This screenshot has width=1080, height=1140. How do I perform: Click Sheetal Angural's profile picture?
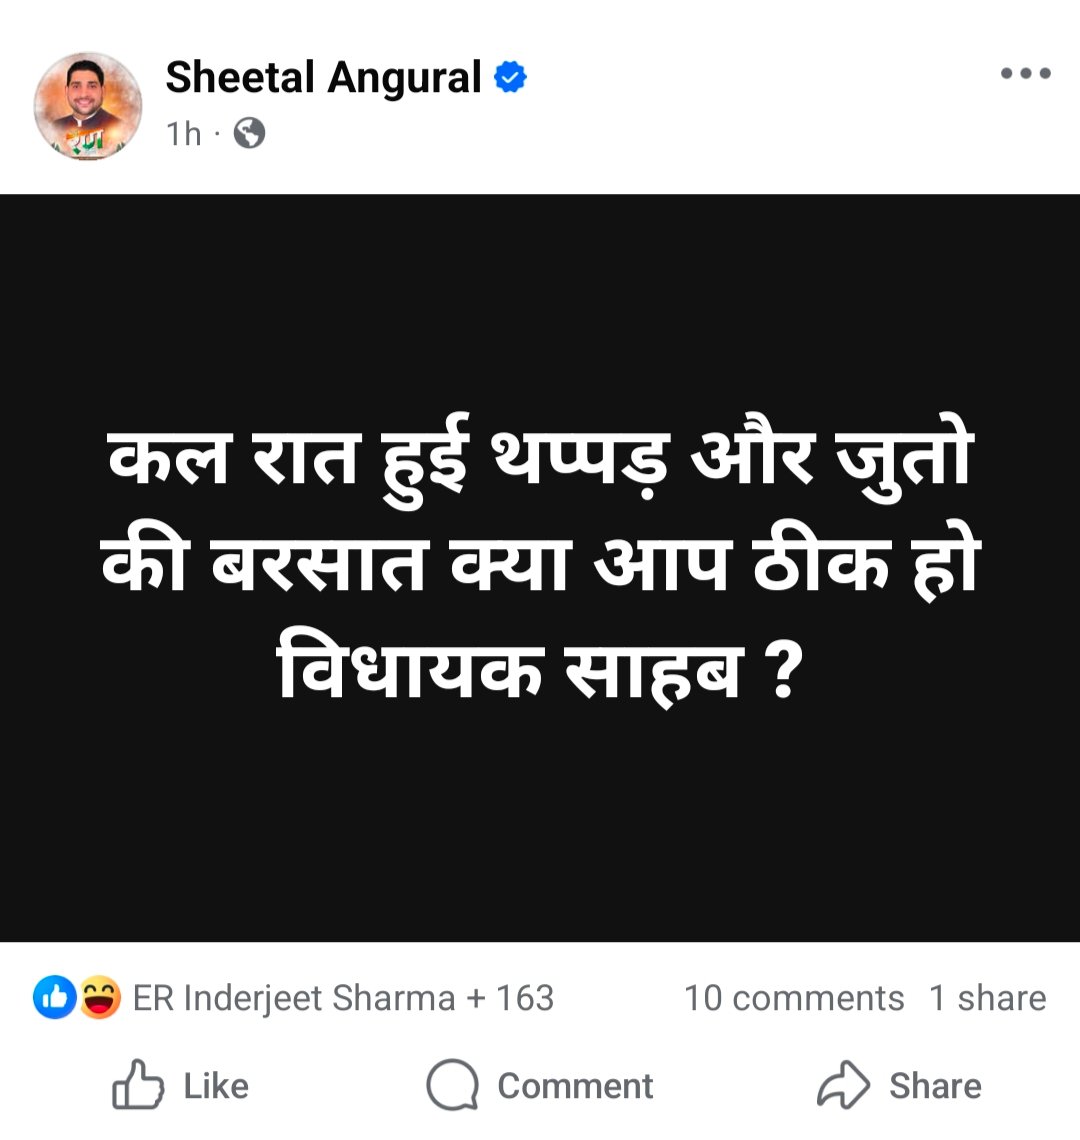[88, 106]
